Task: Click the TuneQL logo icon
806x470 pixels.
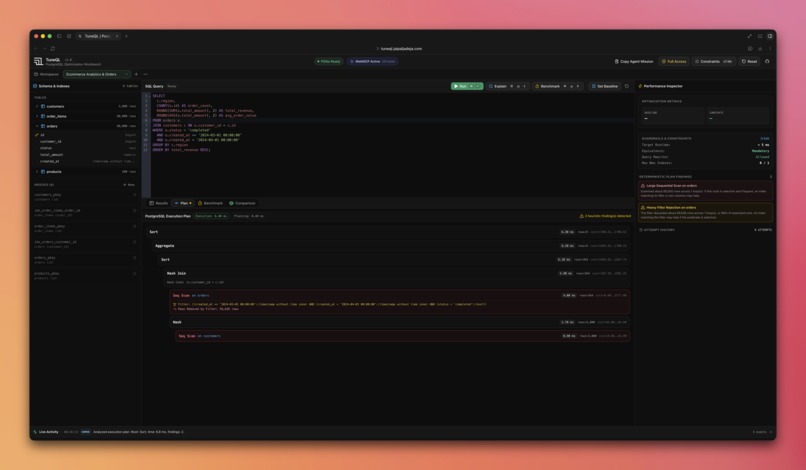Action: (39, 61)
